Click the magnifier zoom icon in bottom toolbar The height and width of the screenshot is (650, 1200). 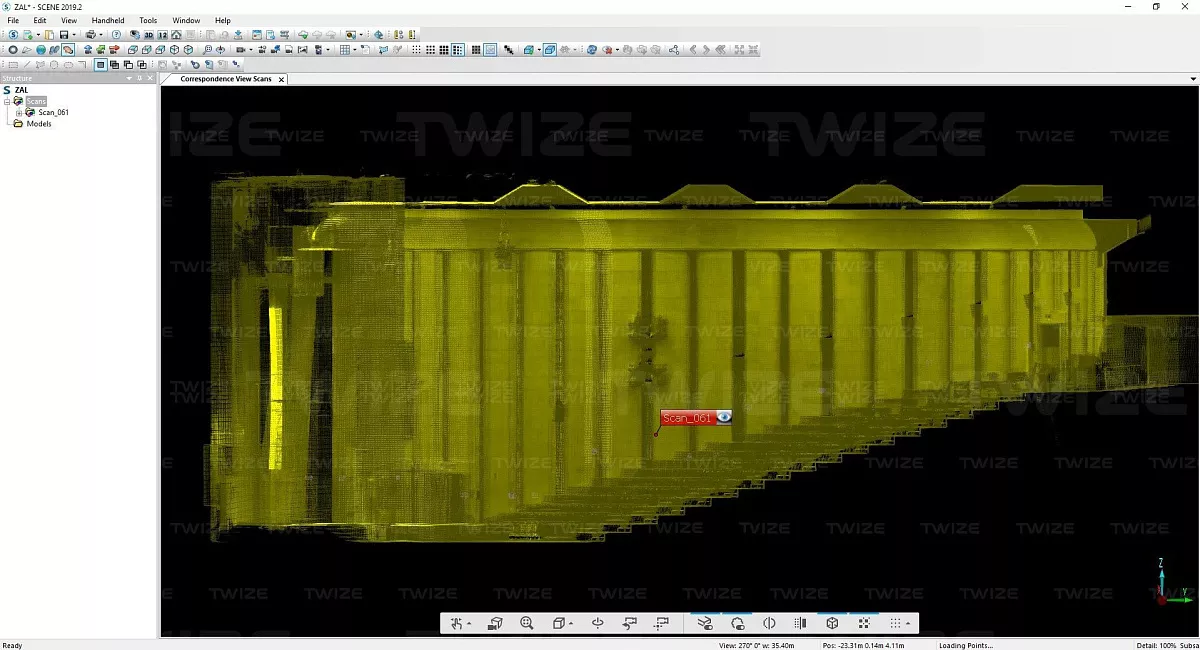[x=527, y=623]
